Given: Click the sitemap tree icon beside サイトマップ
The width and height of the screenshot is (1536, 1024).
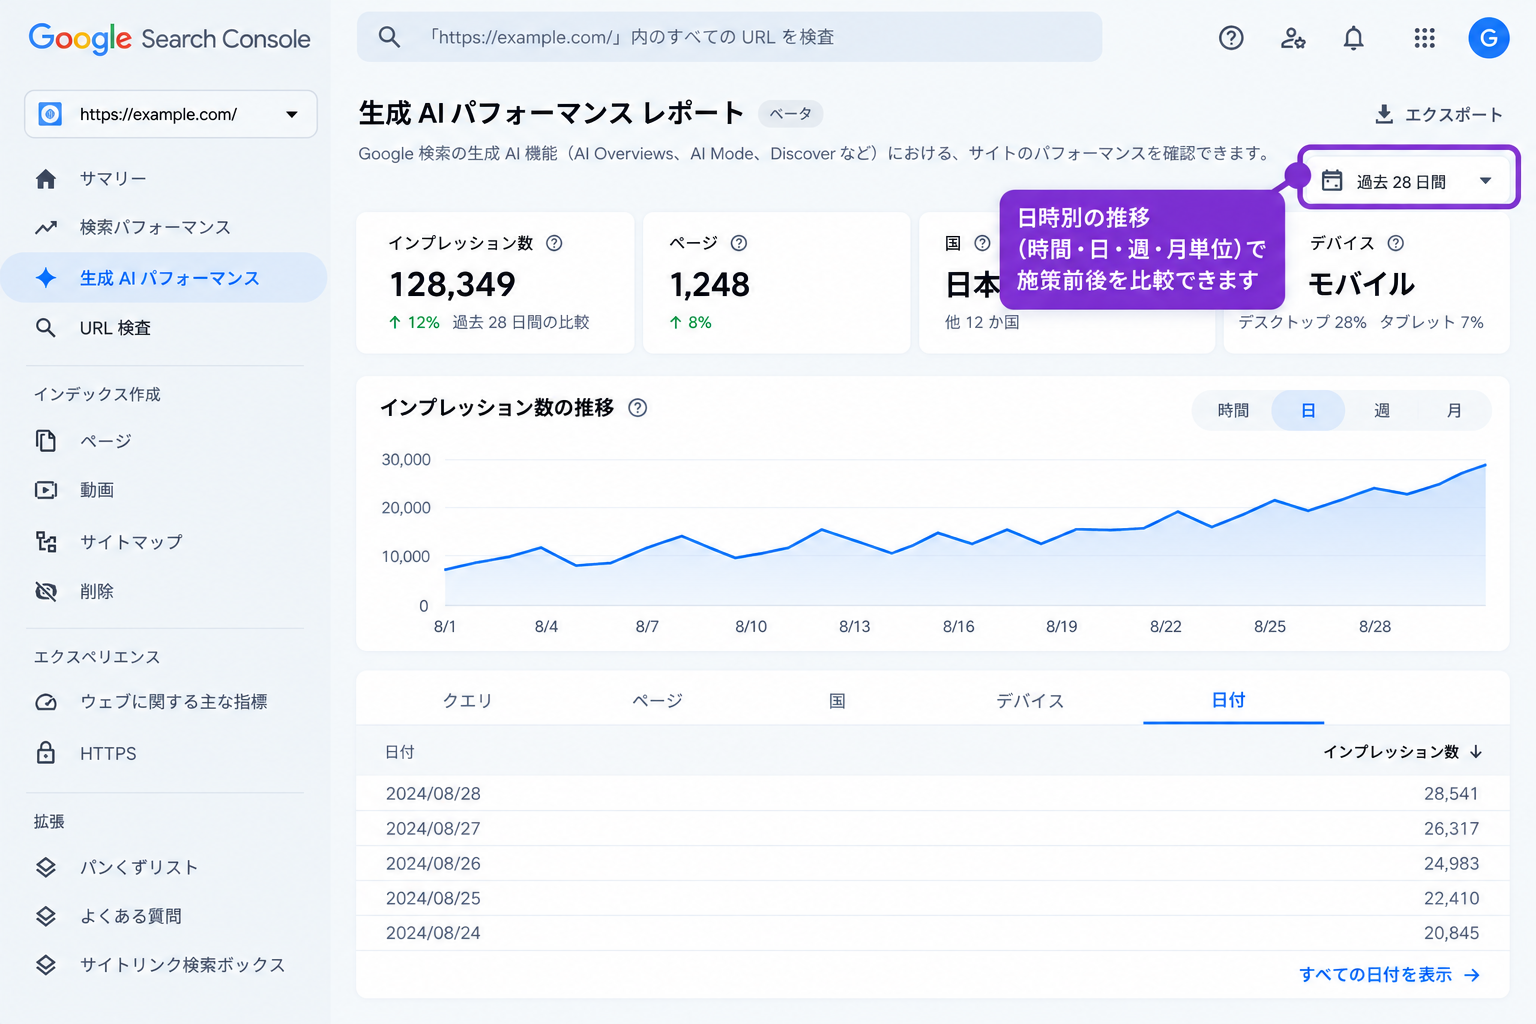Looking at the screenshot, I should 46,542.
